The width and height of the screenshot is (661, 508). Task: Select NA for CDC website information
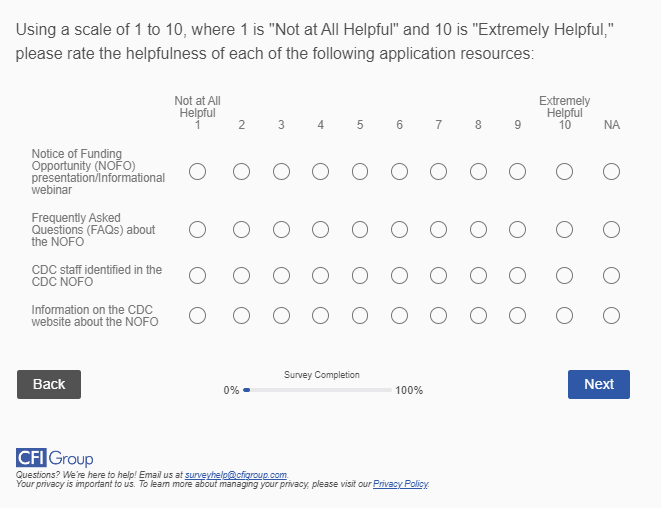point(612,316)
